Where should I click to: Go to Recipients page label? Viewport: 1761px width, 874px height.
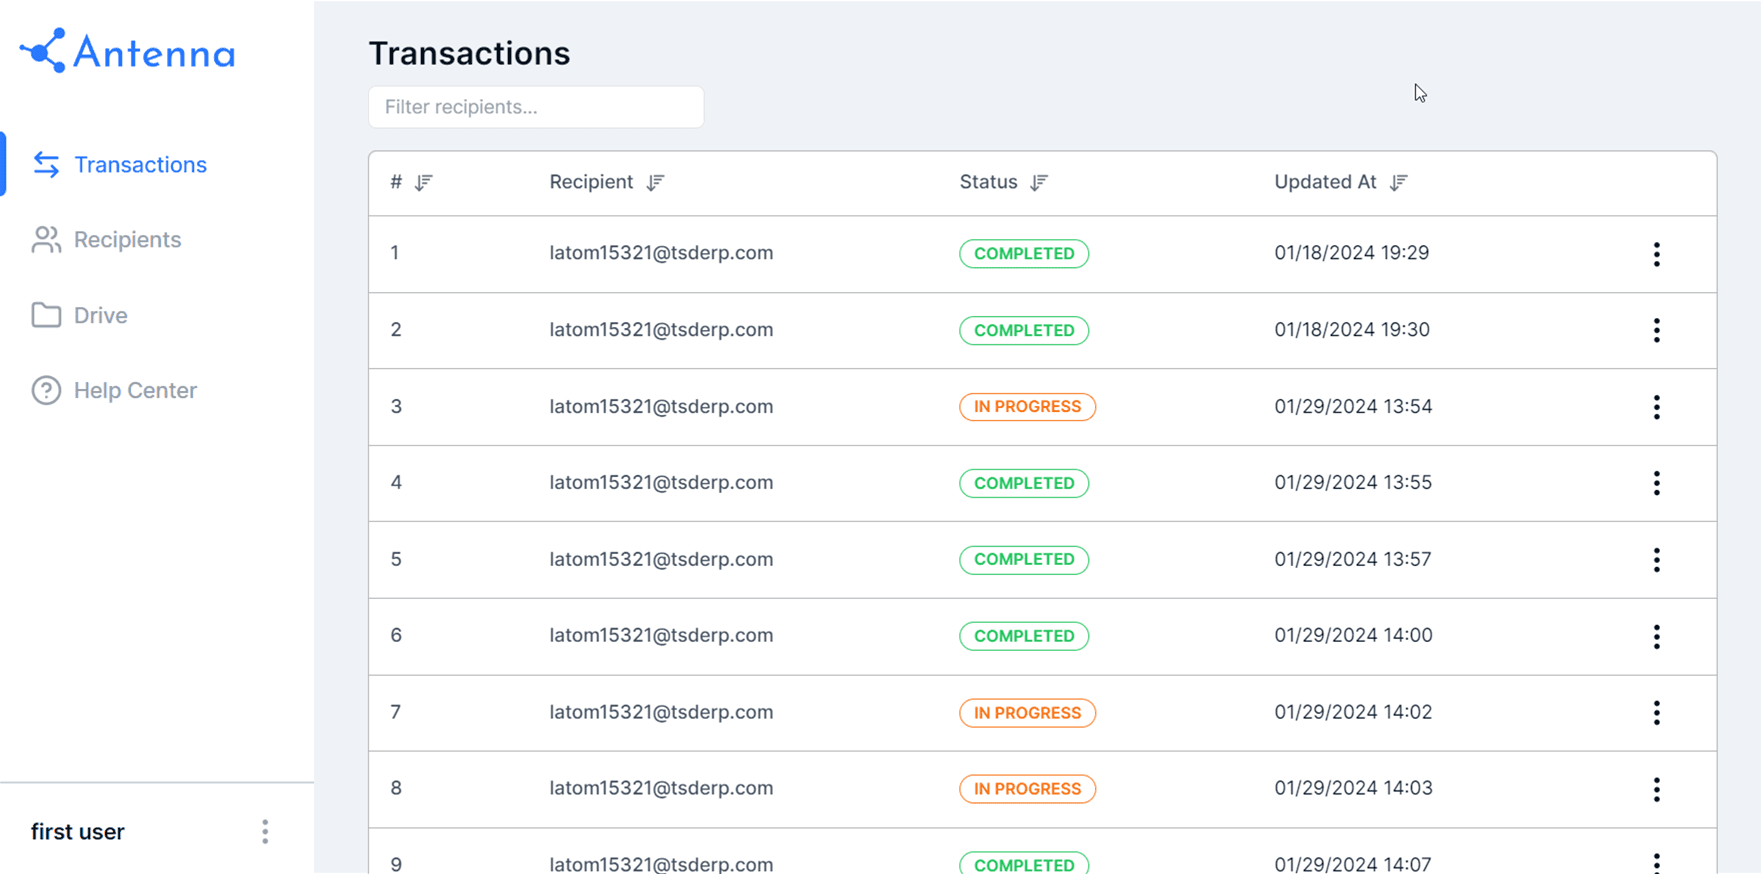[x=127, y=240]
